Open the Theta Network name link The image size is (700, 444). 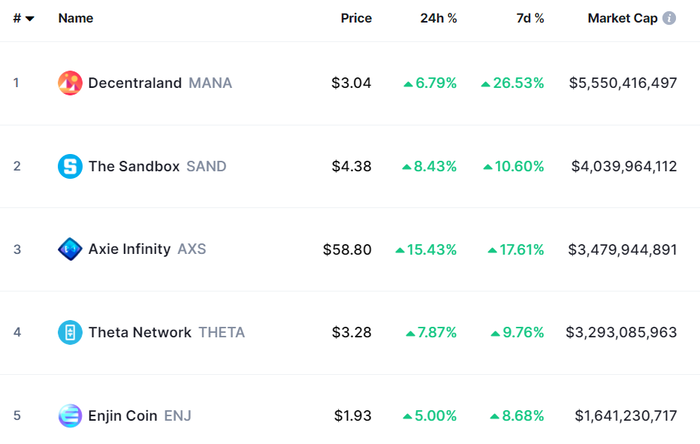[x=140, y=332]
